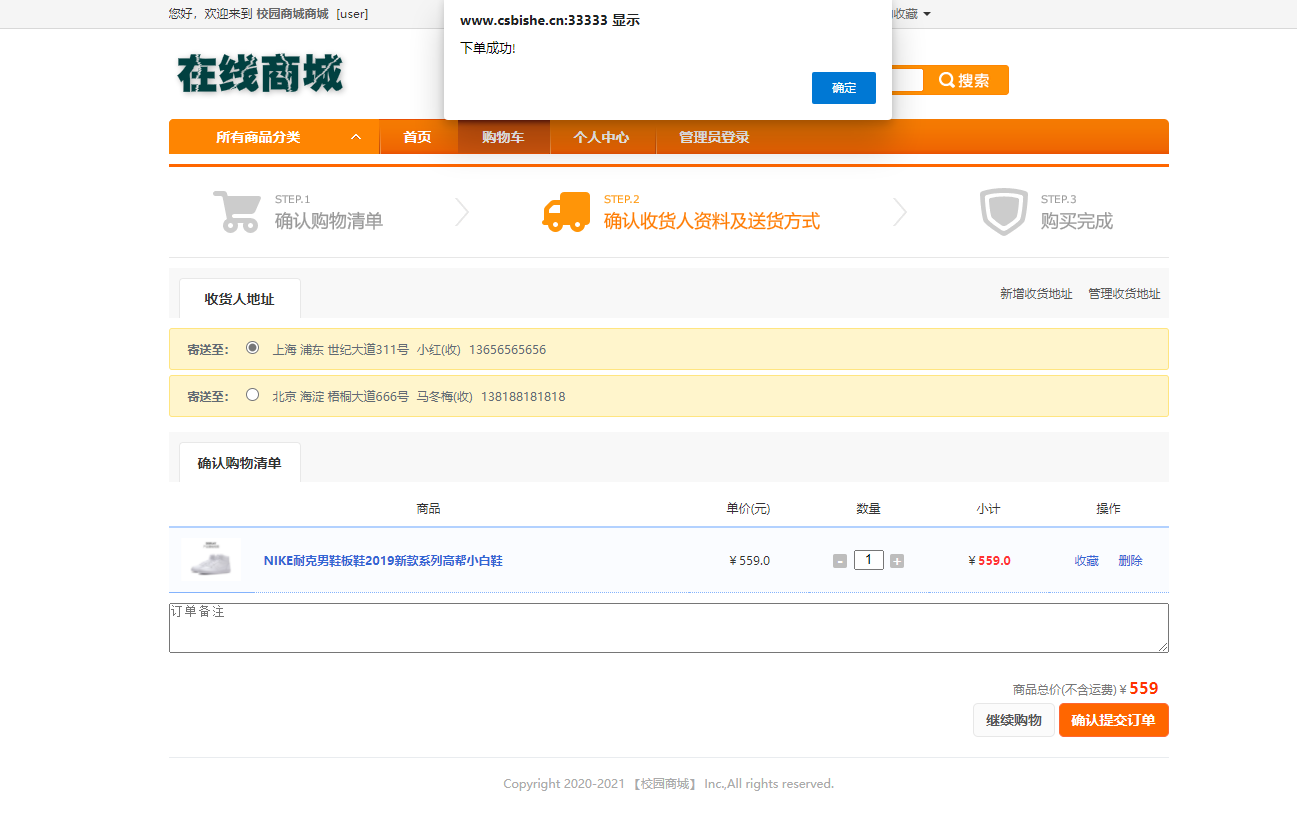Click the 订单备注 note input field
Screen dimensions: 1297x814
point(669,627)
